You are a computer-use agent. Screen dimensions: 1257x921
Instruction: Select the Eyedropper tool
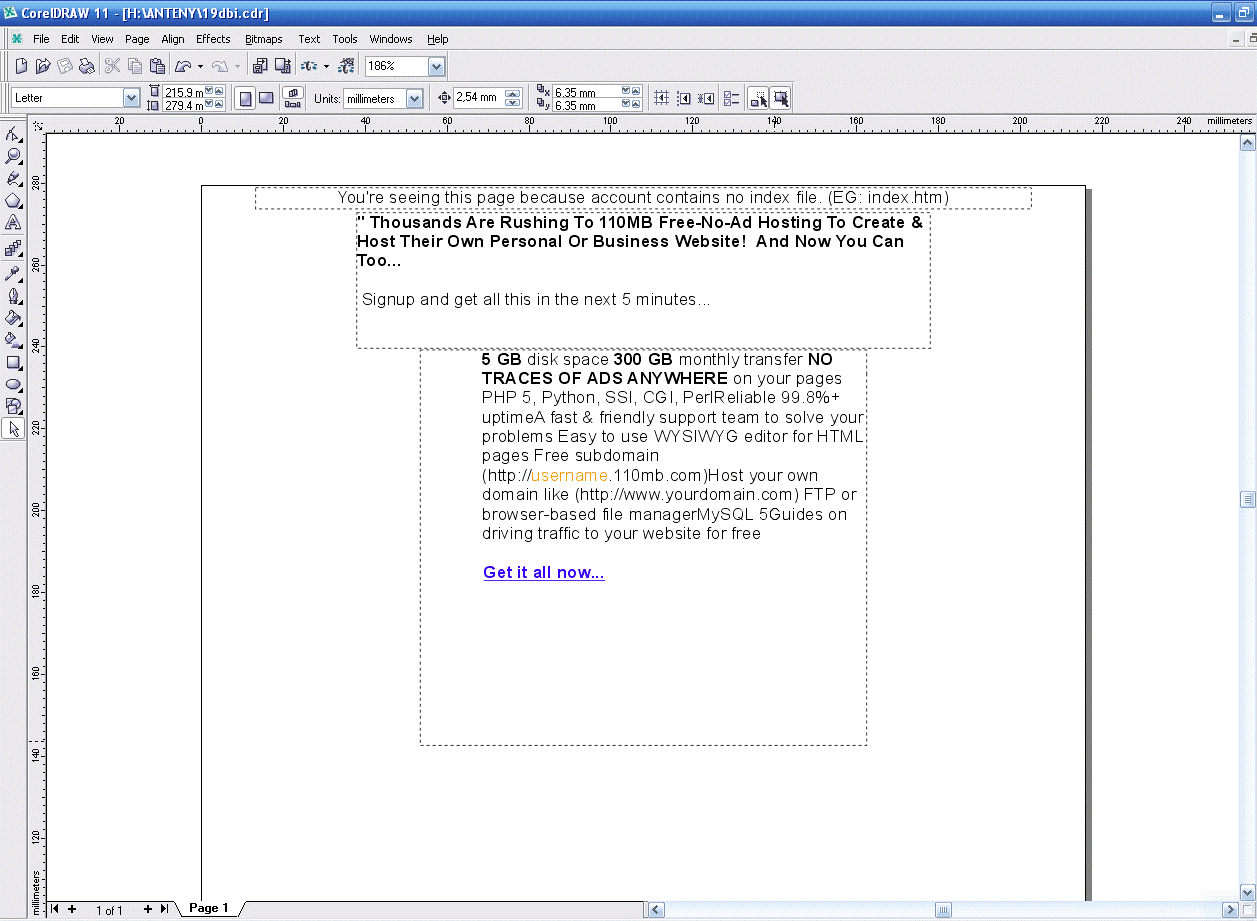click(13, 273)
